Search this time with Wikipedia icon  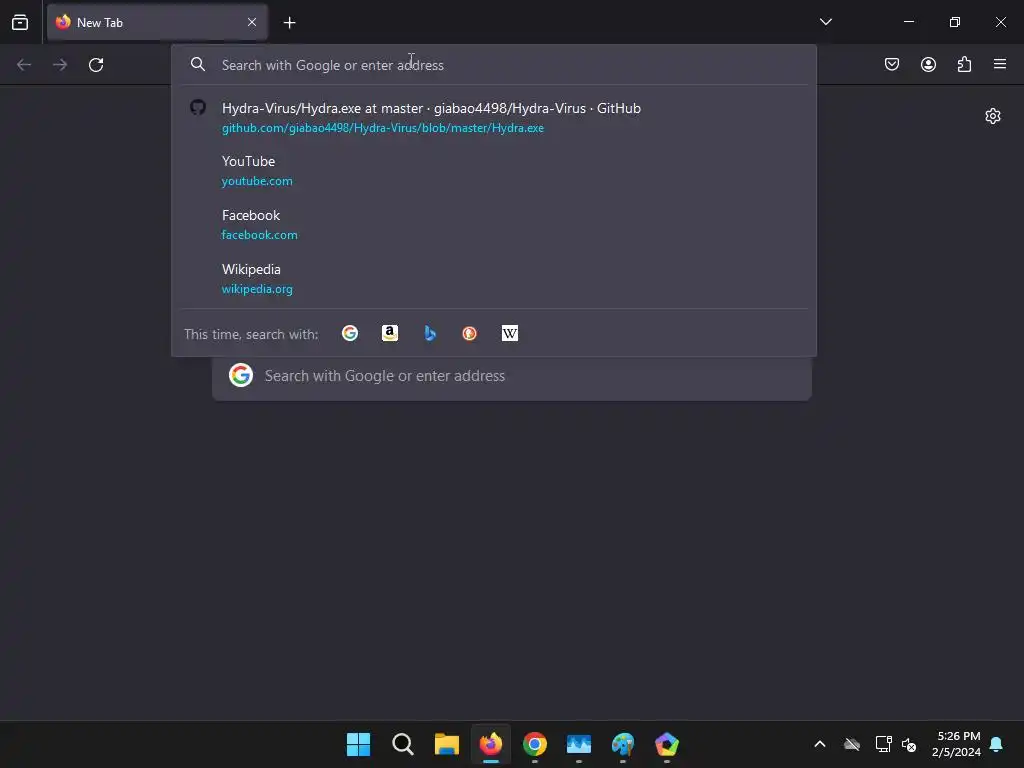click(x=509, y=334)
